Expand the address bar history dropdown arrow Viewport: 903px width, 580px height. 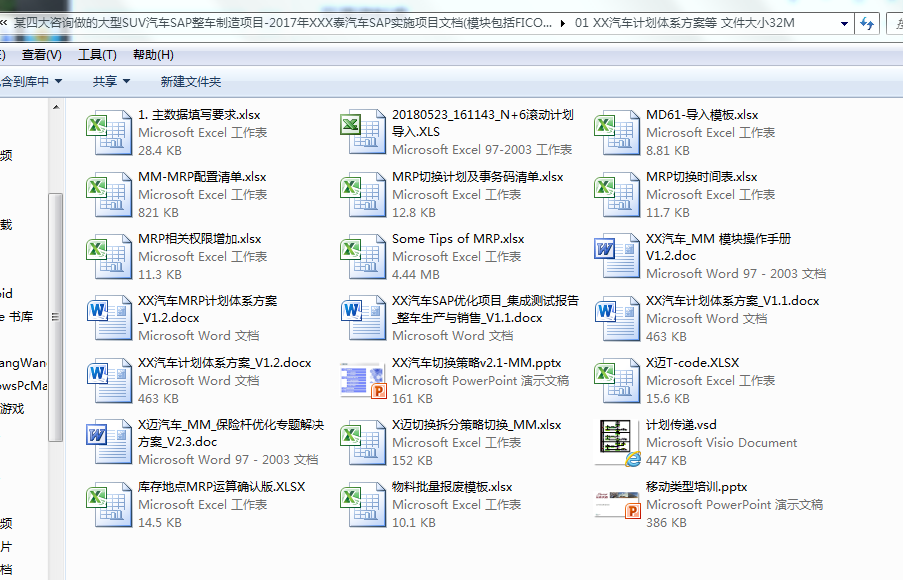tap(843, 22)
